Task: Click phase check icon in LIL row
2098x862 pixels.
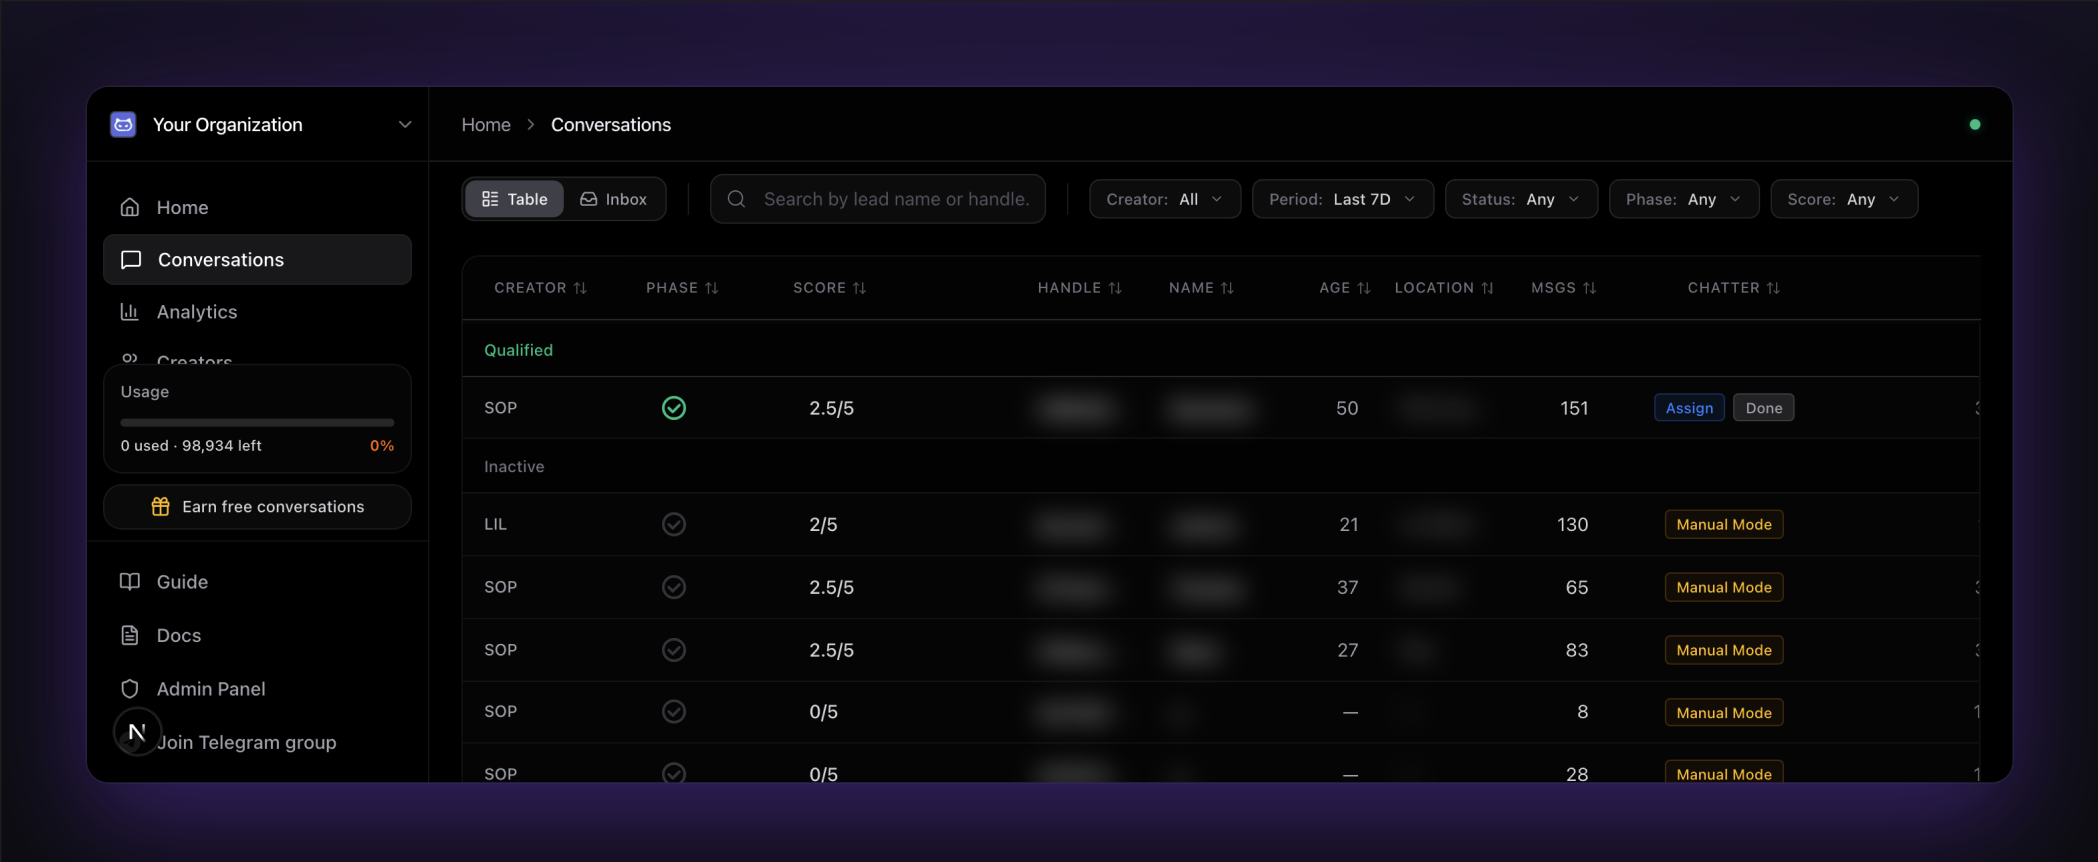Action: [x=674, y=524]
